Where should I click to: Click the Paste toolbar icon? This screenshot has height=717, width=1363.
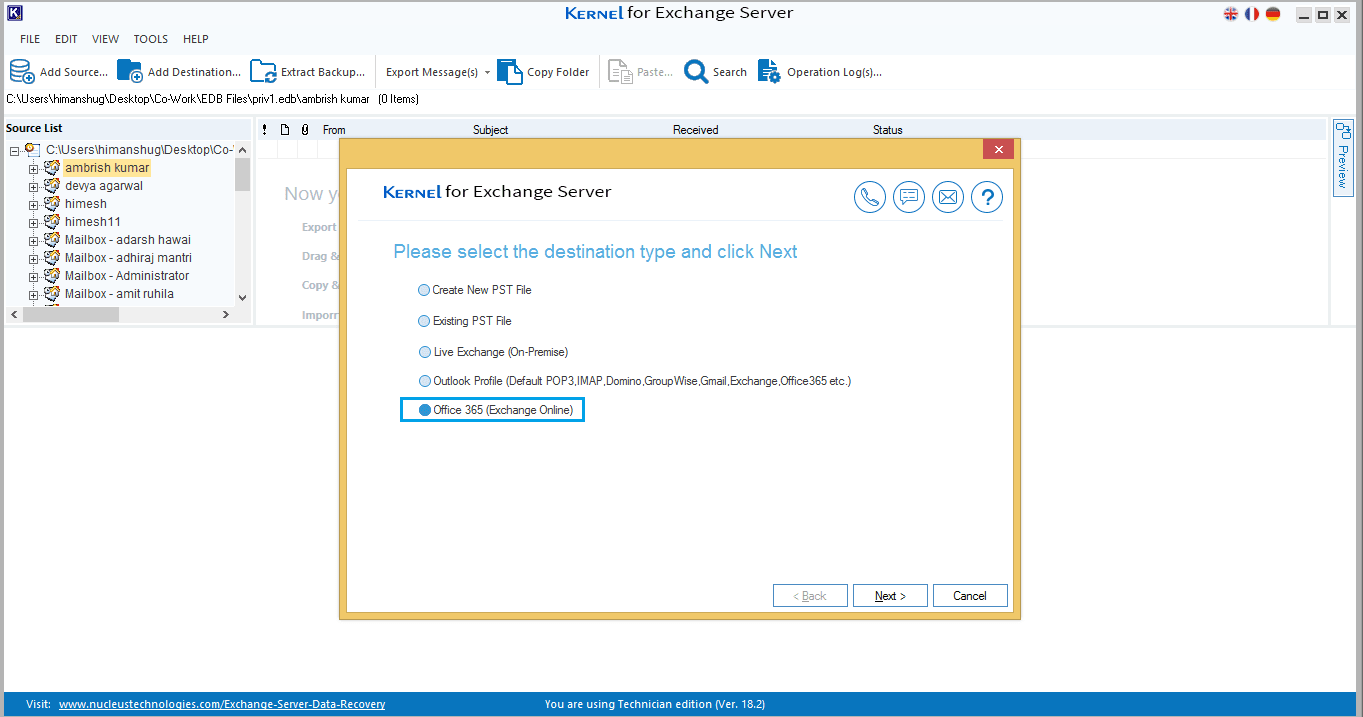point(620,72)
